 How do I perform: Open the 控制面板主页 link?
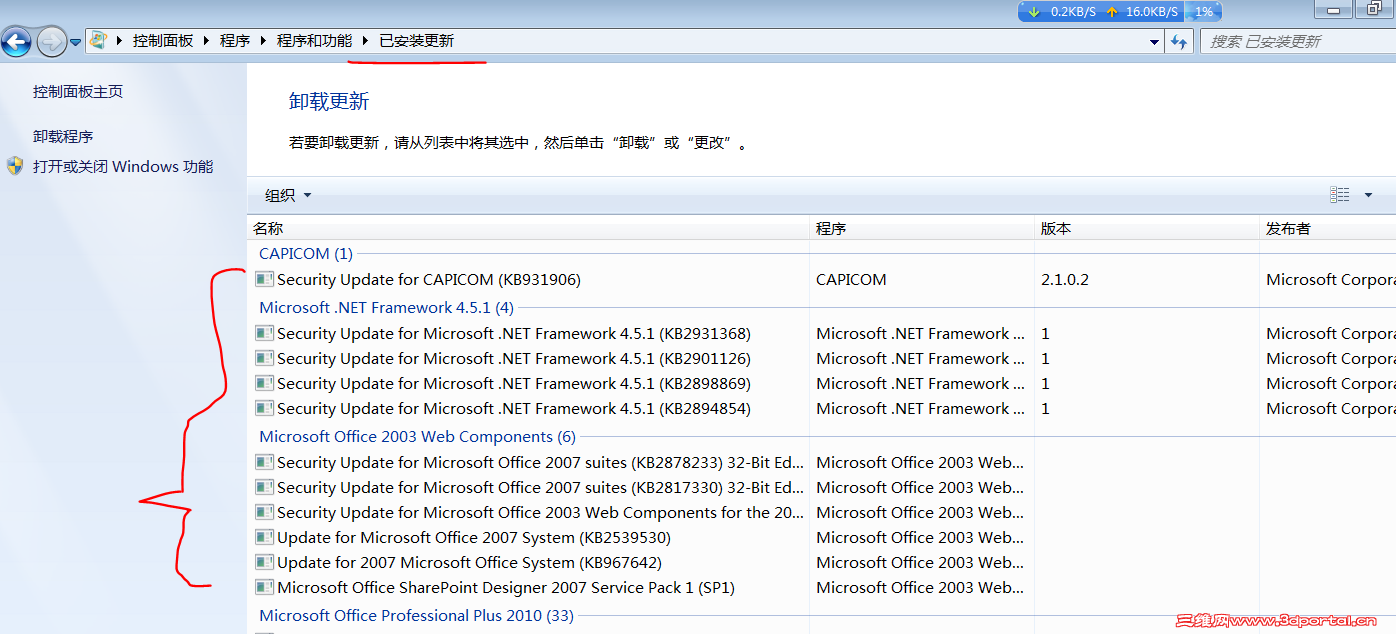(x=78, y=92)
